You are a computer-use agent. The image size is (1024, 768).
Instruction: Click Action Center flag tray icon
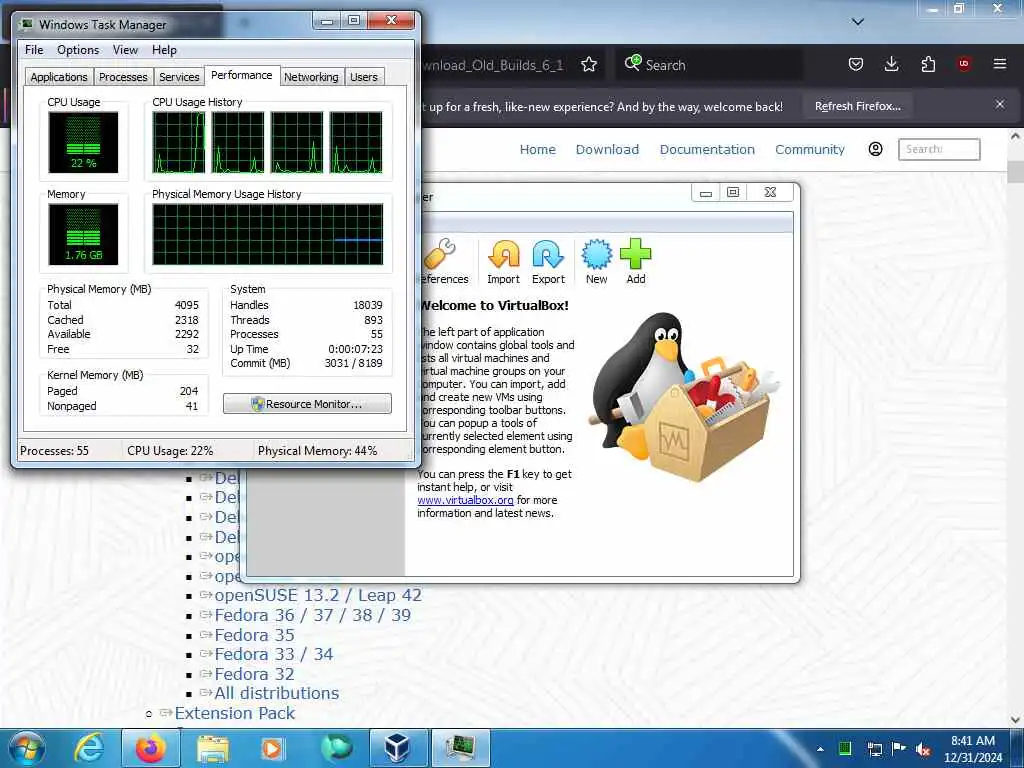899,748
